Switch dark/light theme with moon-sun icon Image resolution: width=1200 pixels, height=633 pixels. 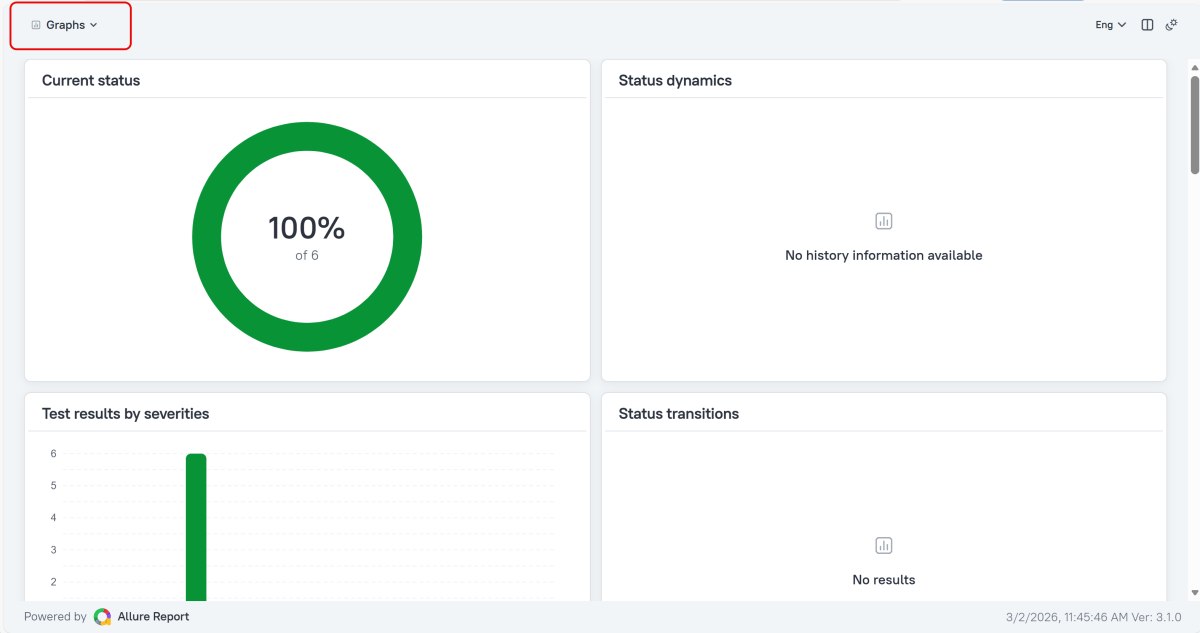click(x=1172, y=25)
